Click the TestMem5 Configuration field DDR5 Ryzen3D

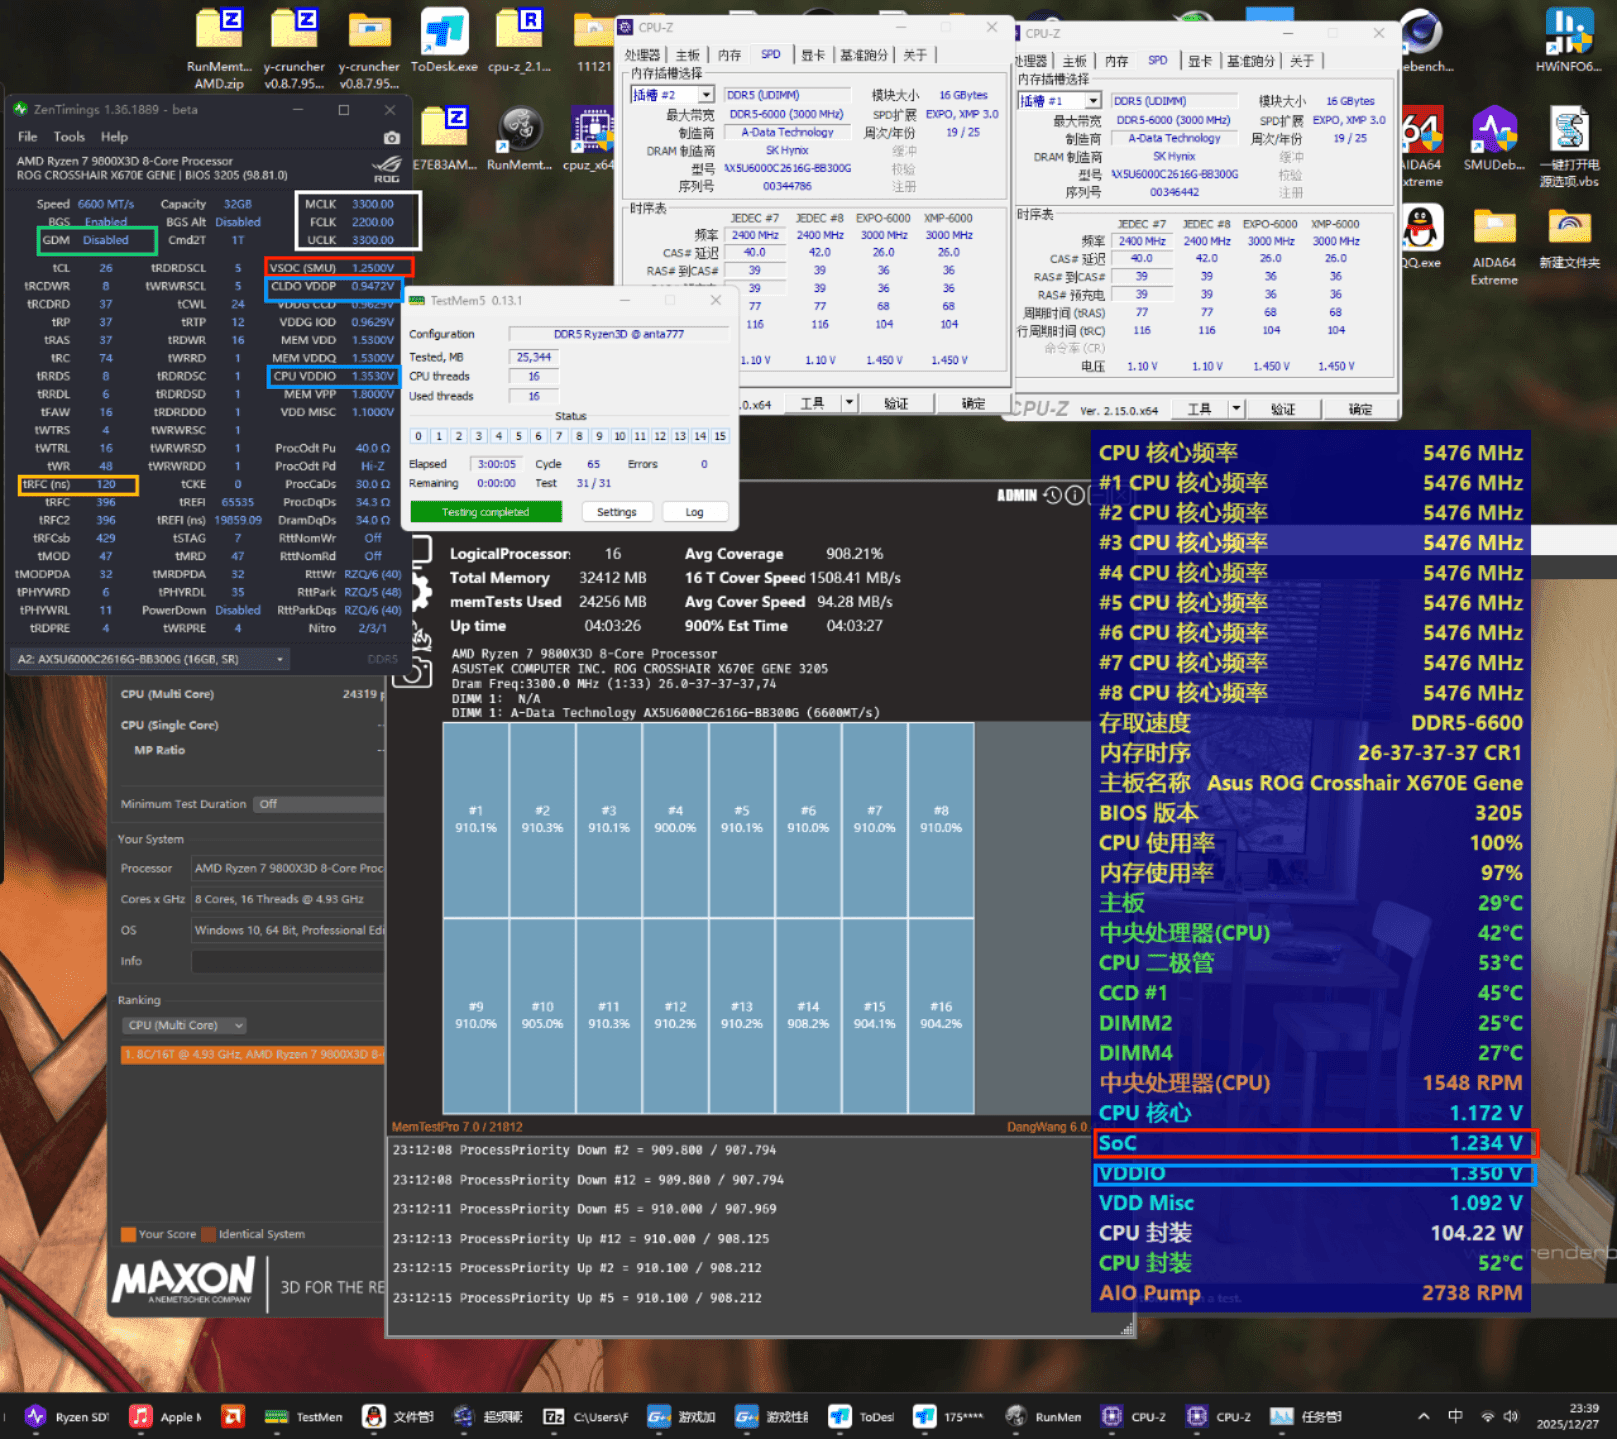coord(619,334)
